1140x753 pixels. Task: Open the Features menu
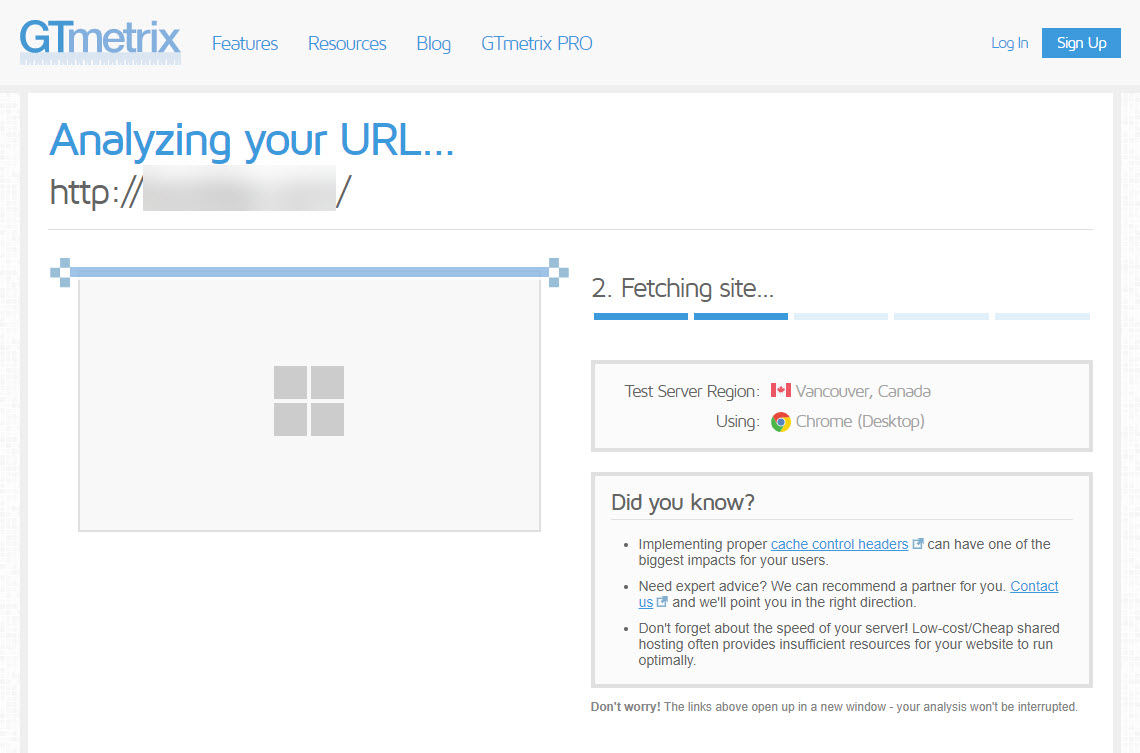(244, 43)
